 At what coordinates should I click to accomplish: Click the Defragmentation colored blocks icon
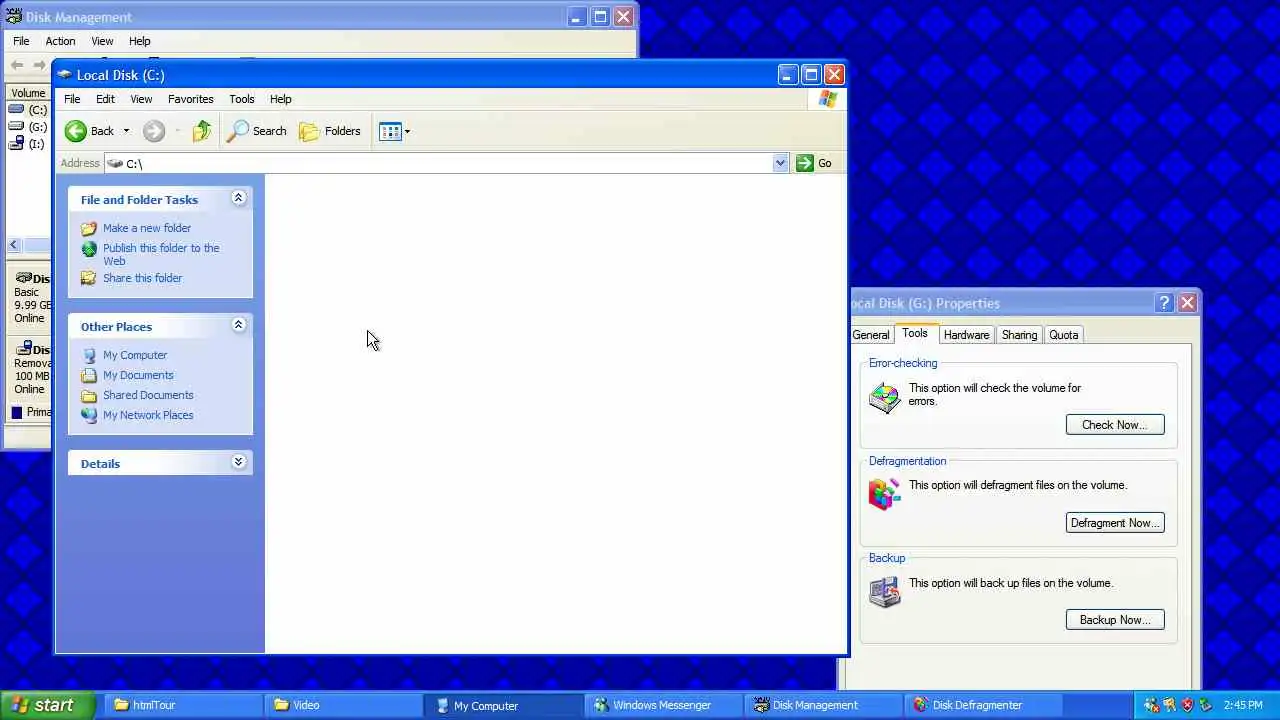tap(885, 494)
